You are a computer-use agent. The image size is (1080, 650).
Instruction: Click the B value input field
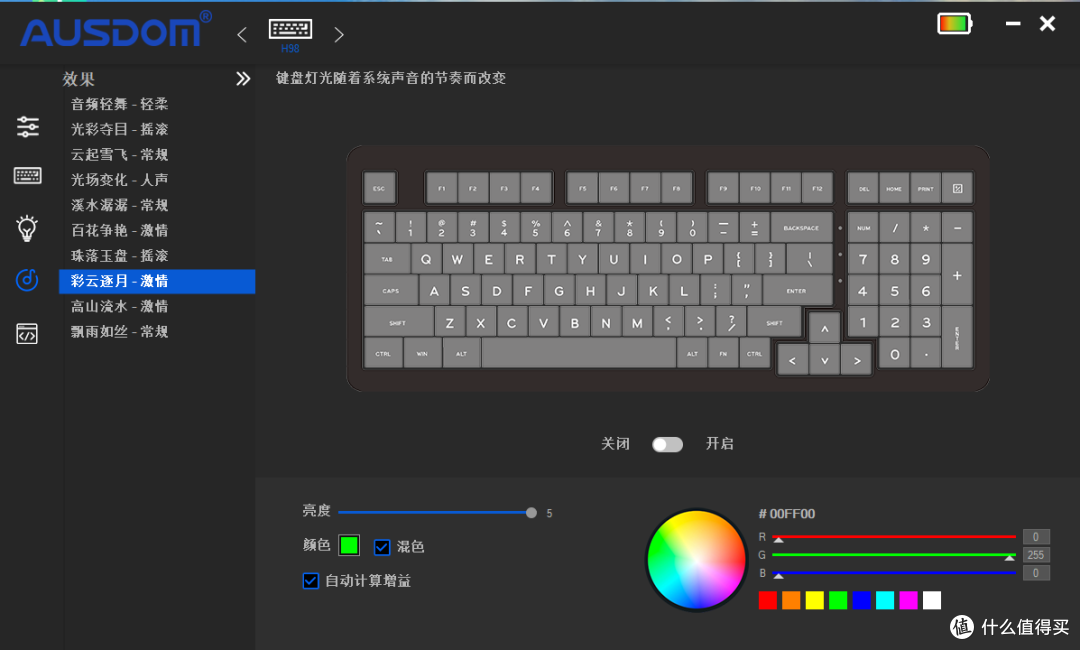(x=1036, y=573)
